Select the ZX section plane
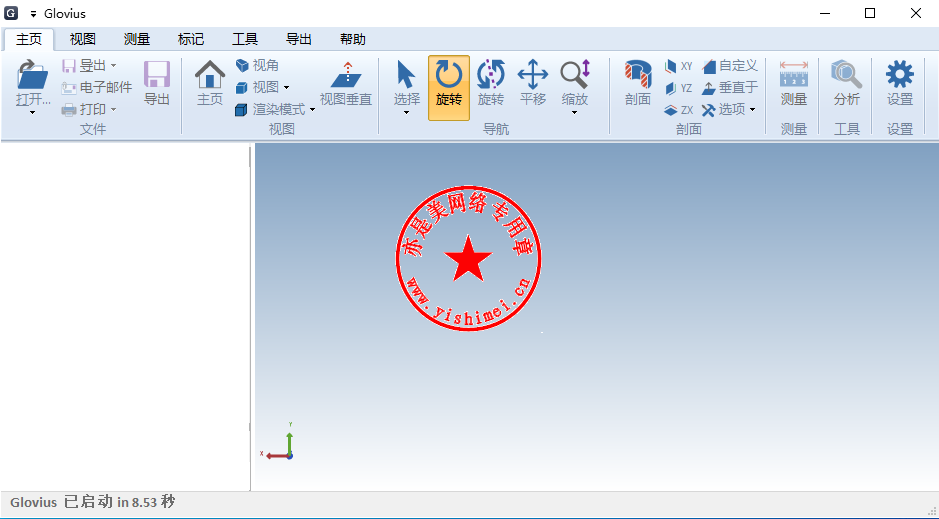This screenshot has width=939, height=519. point(678,110)
